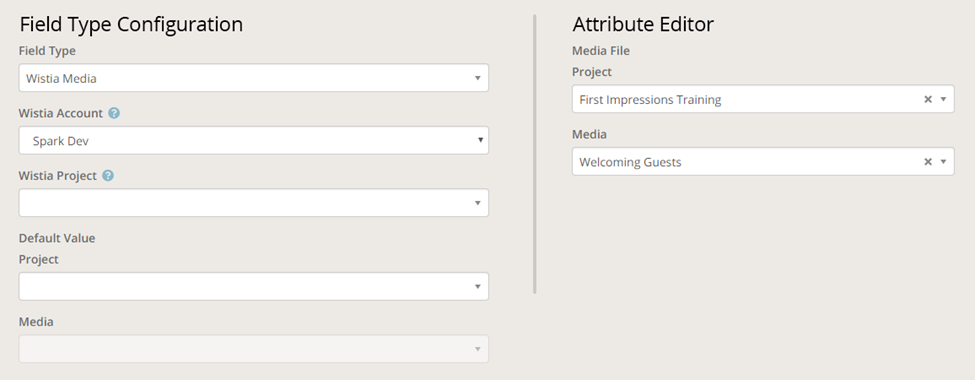Click the arrow on the Spark Dev select
975x380 pixels.
(480, 141)
